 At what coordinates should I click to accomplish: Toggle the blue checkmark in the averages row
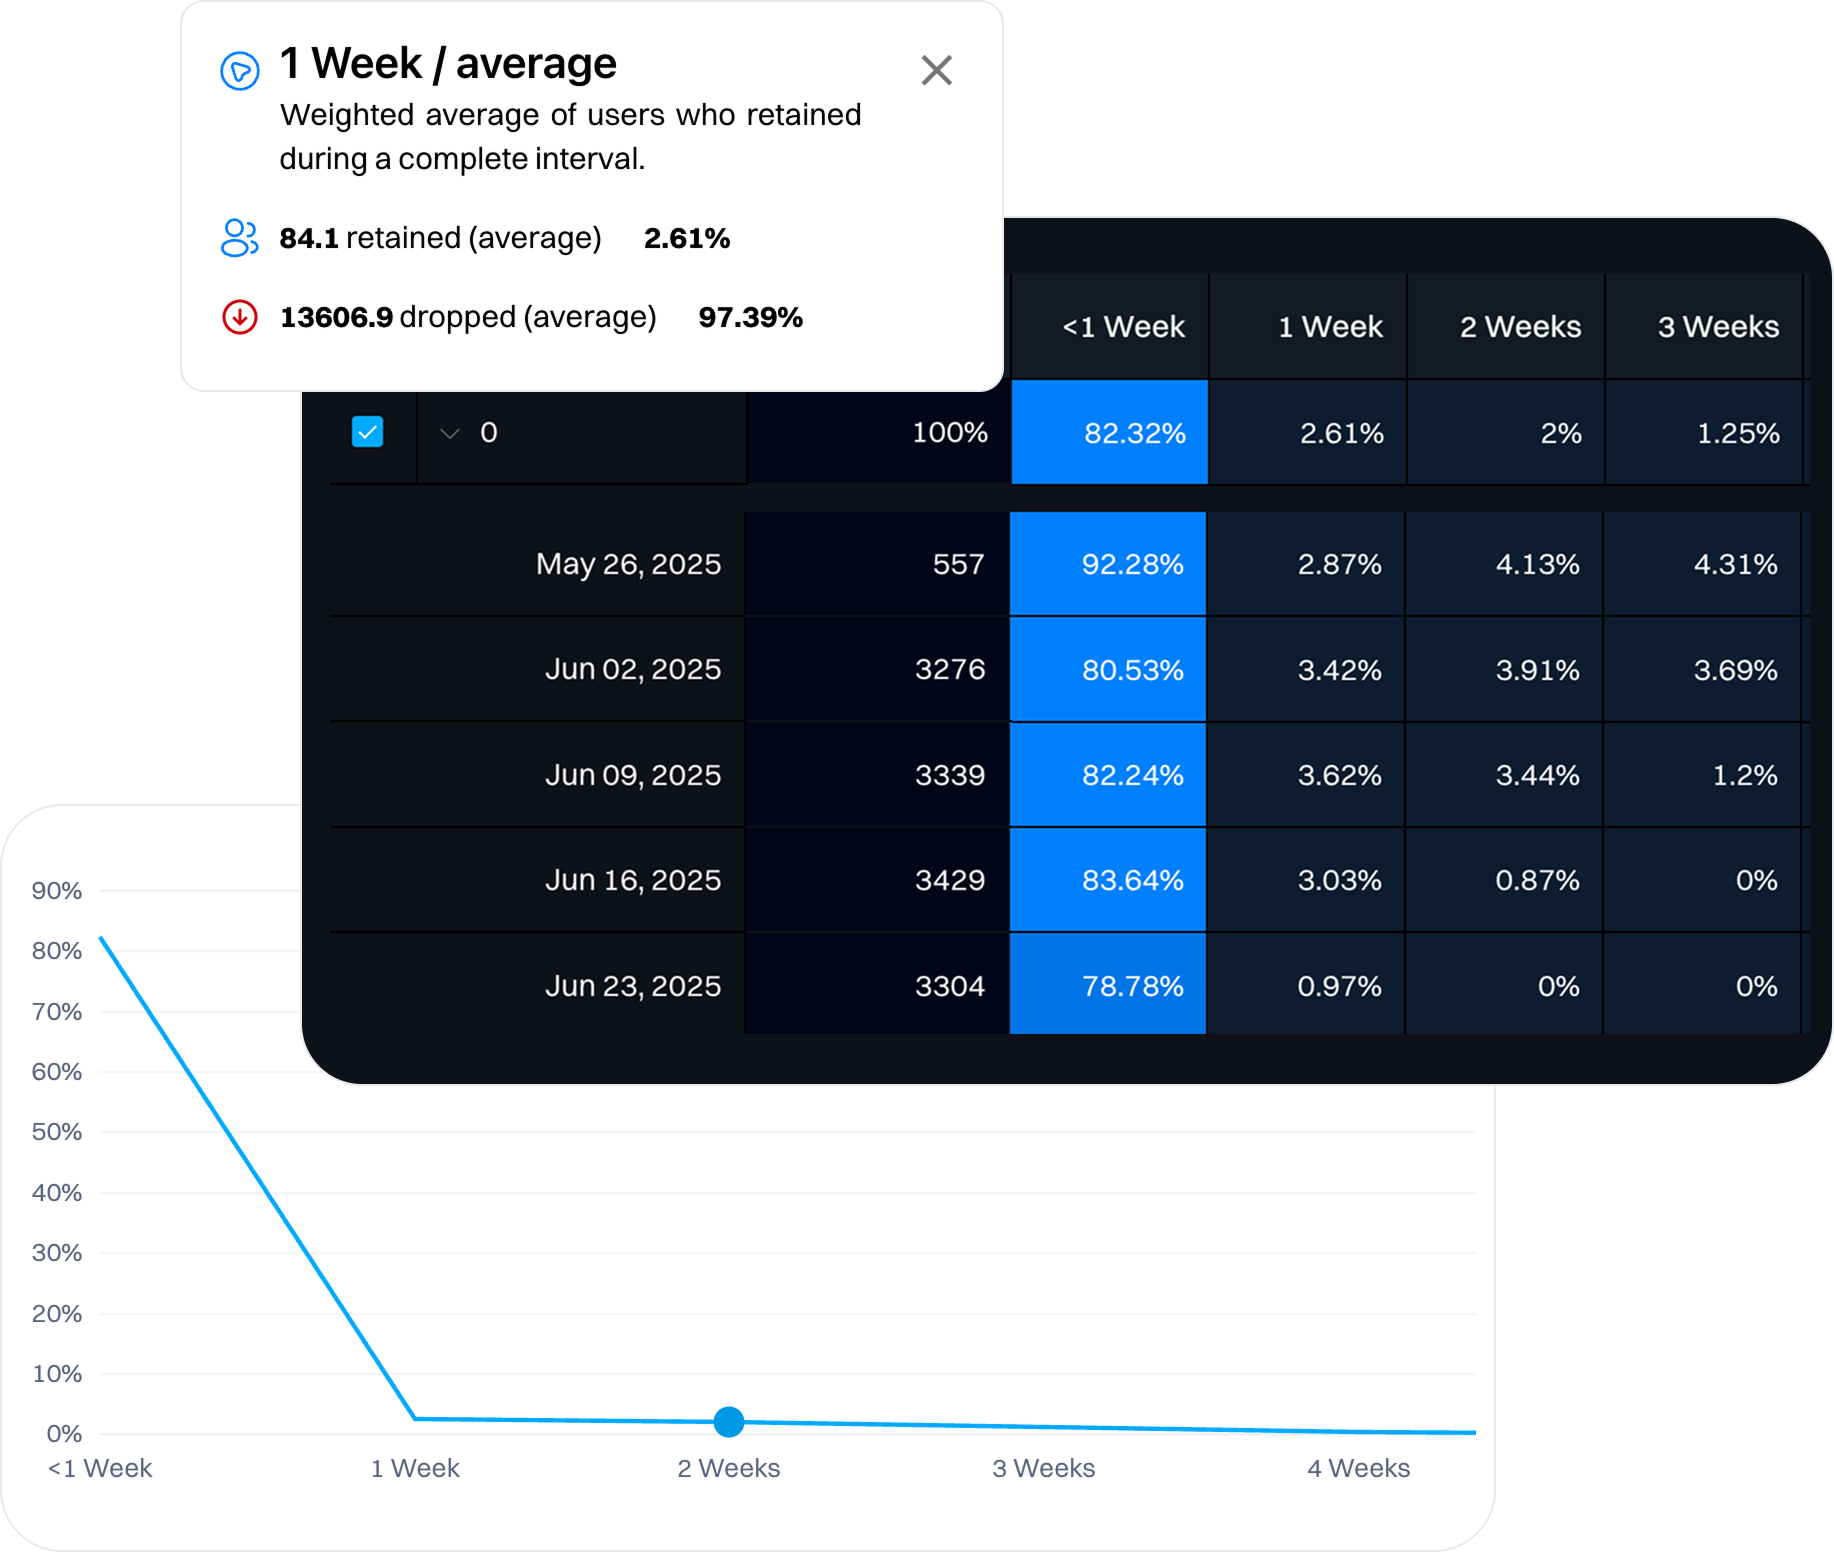[x=367, y=432]
